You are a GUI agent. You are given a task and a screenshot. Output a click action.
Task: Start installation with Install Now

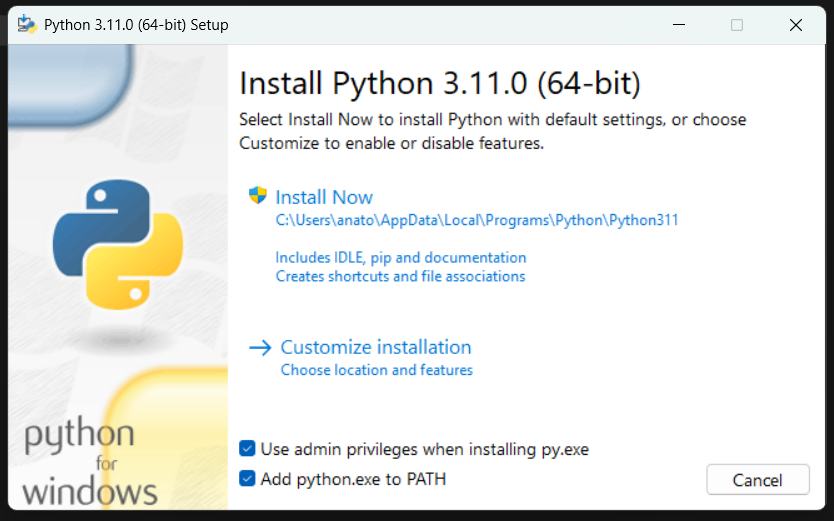pyautogui.click(x=324, y=198)
